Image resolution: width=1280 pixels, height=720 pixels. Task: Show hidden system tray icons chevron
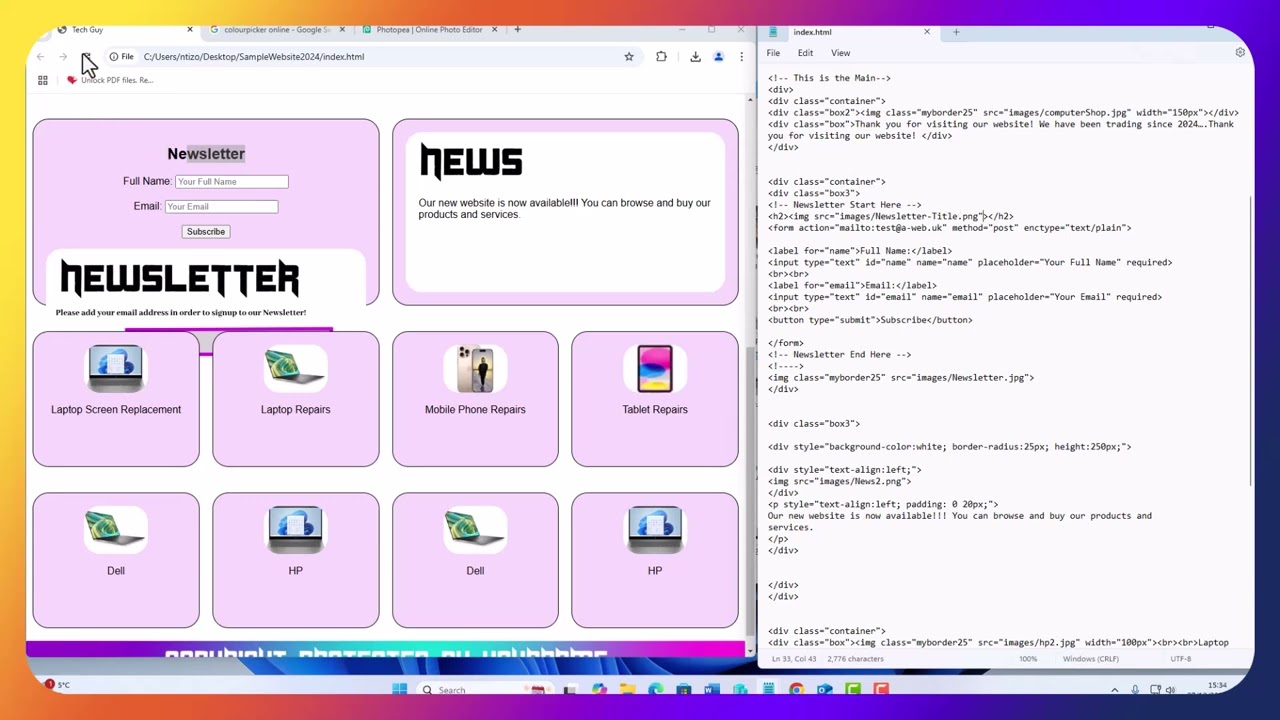[x=1114, y=690]
